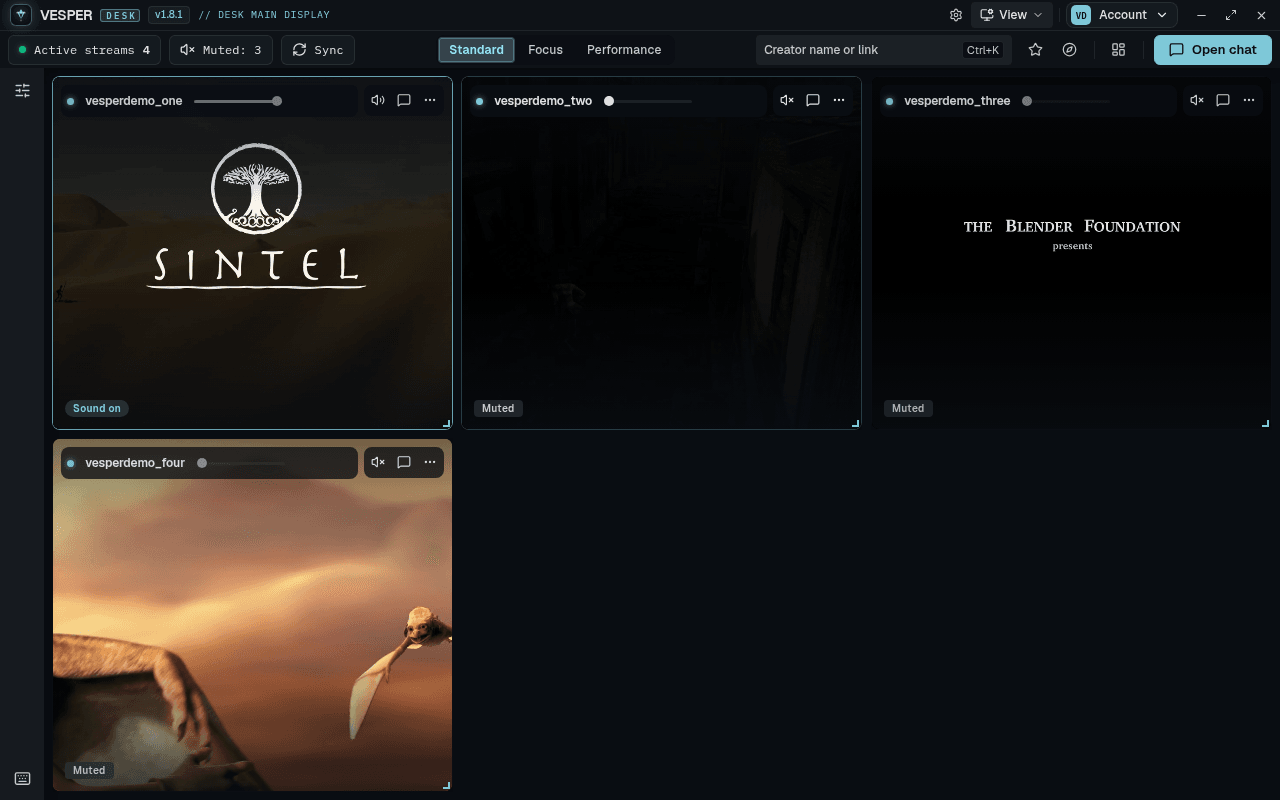Open the settings gear icon
Image resolution: width=1280 pixels, height=800 pixels.
coord(956,15)
